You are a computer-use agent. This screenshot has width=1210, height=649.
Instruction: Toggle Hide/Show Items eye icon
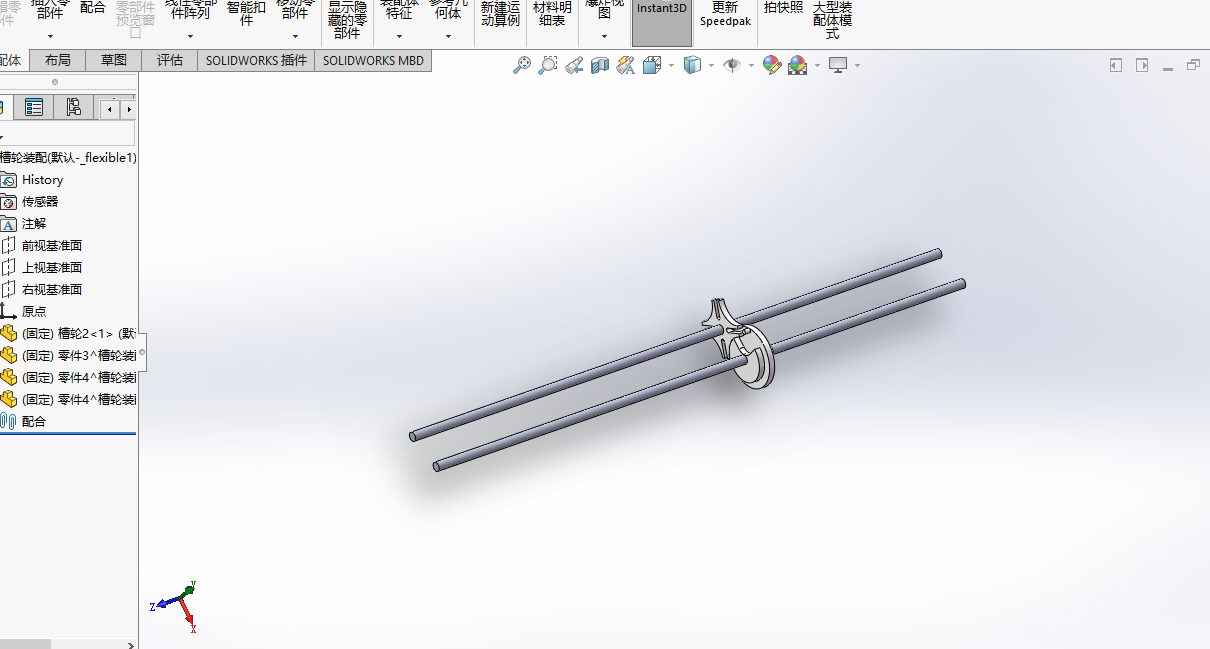tap(732, 66)
